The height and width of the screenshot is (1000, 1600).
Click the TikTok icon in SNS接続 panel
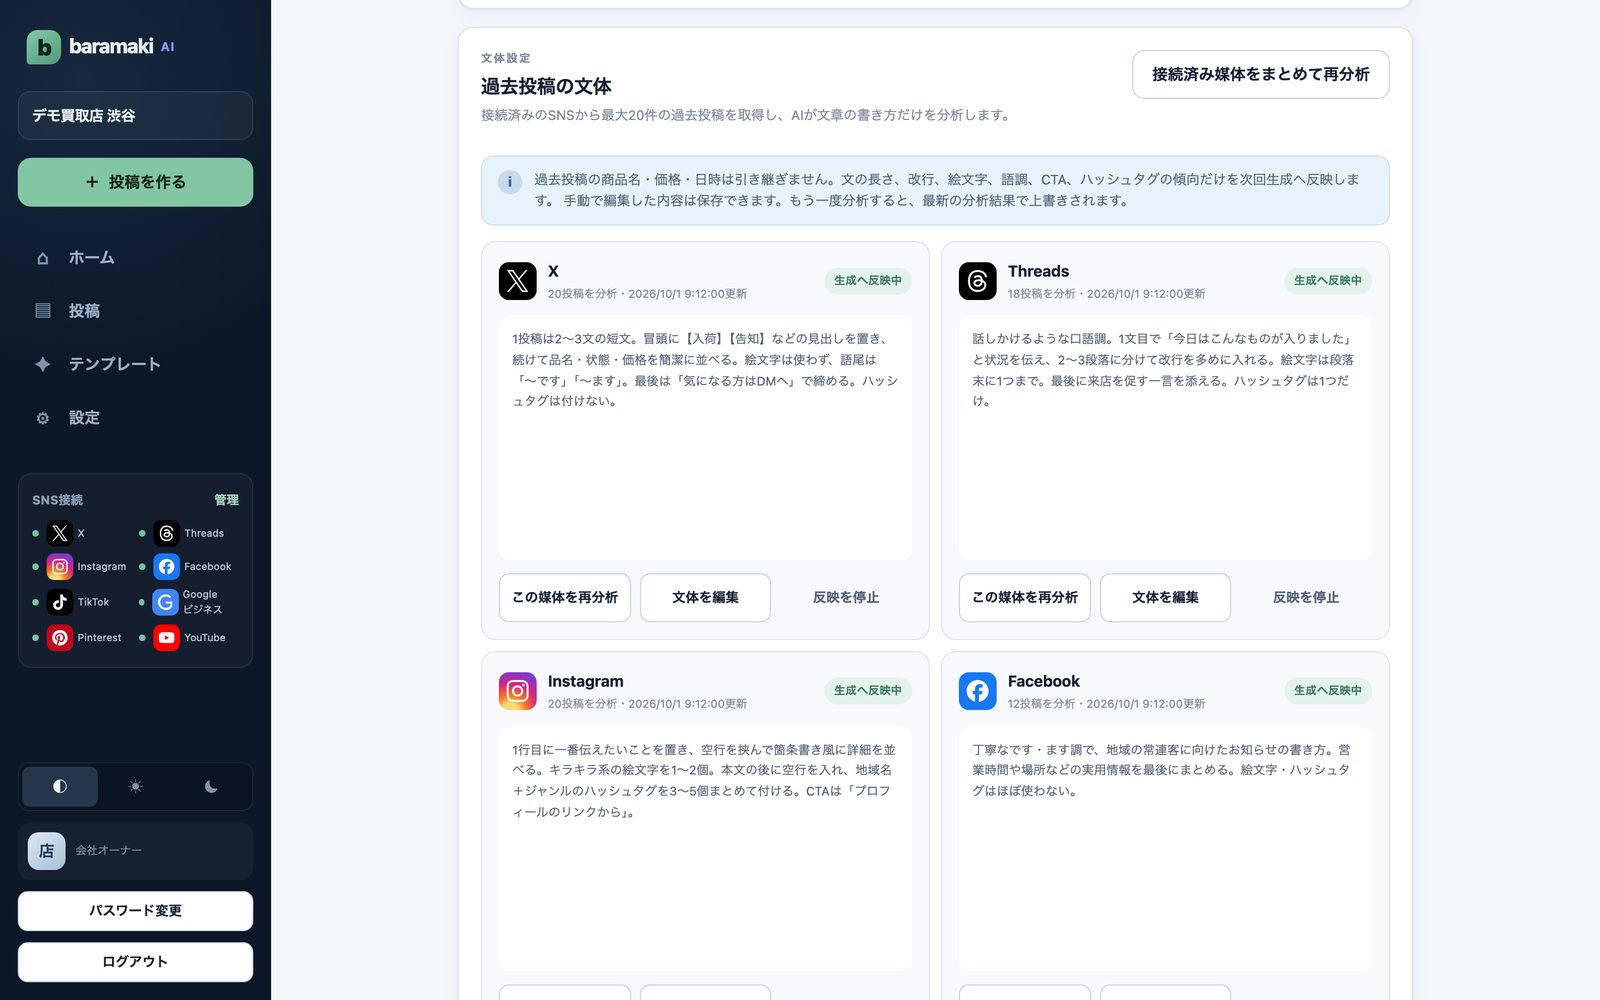tap(60, 602)
